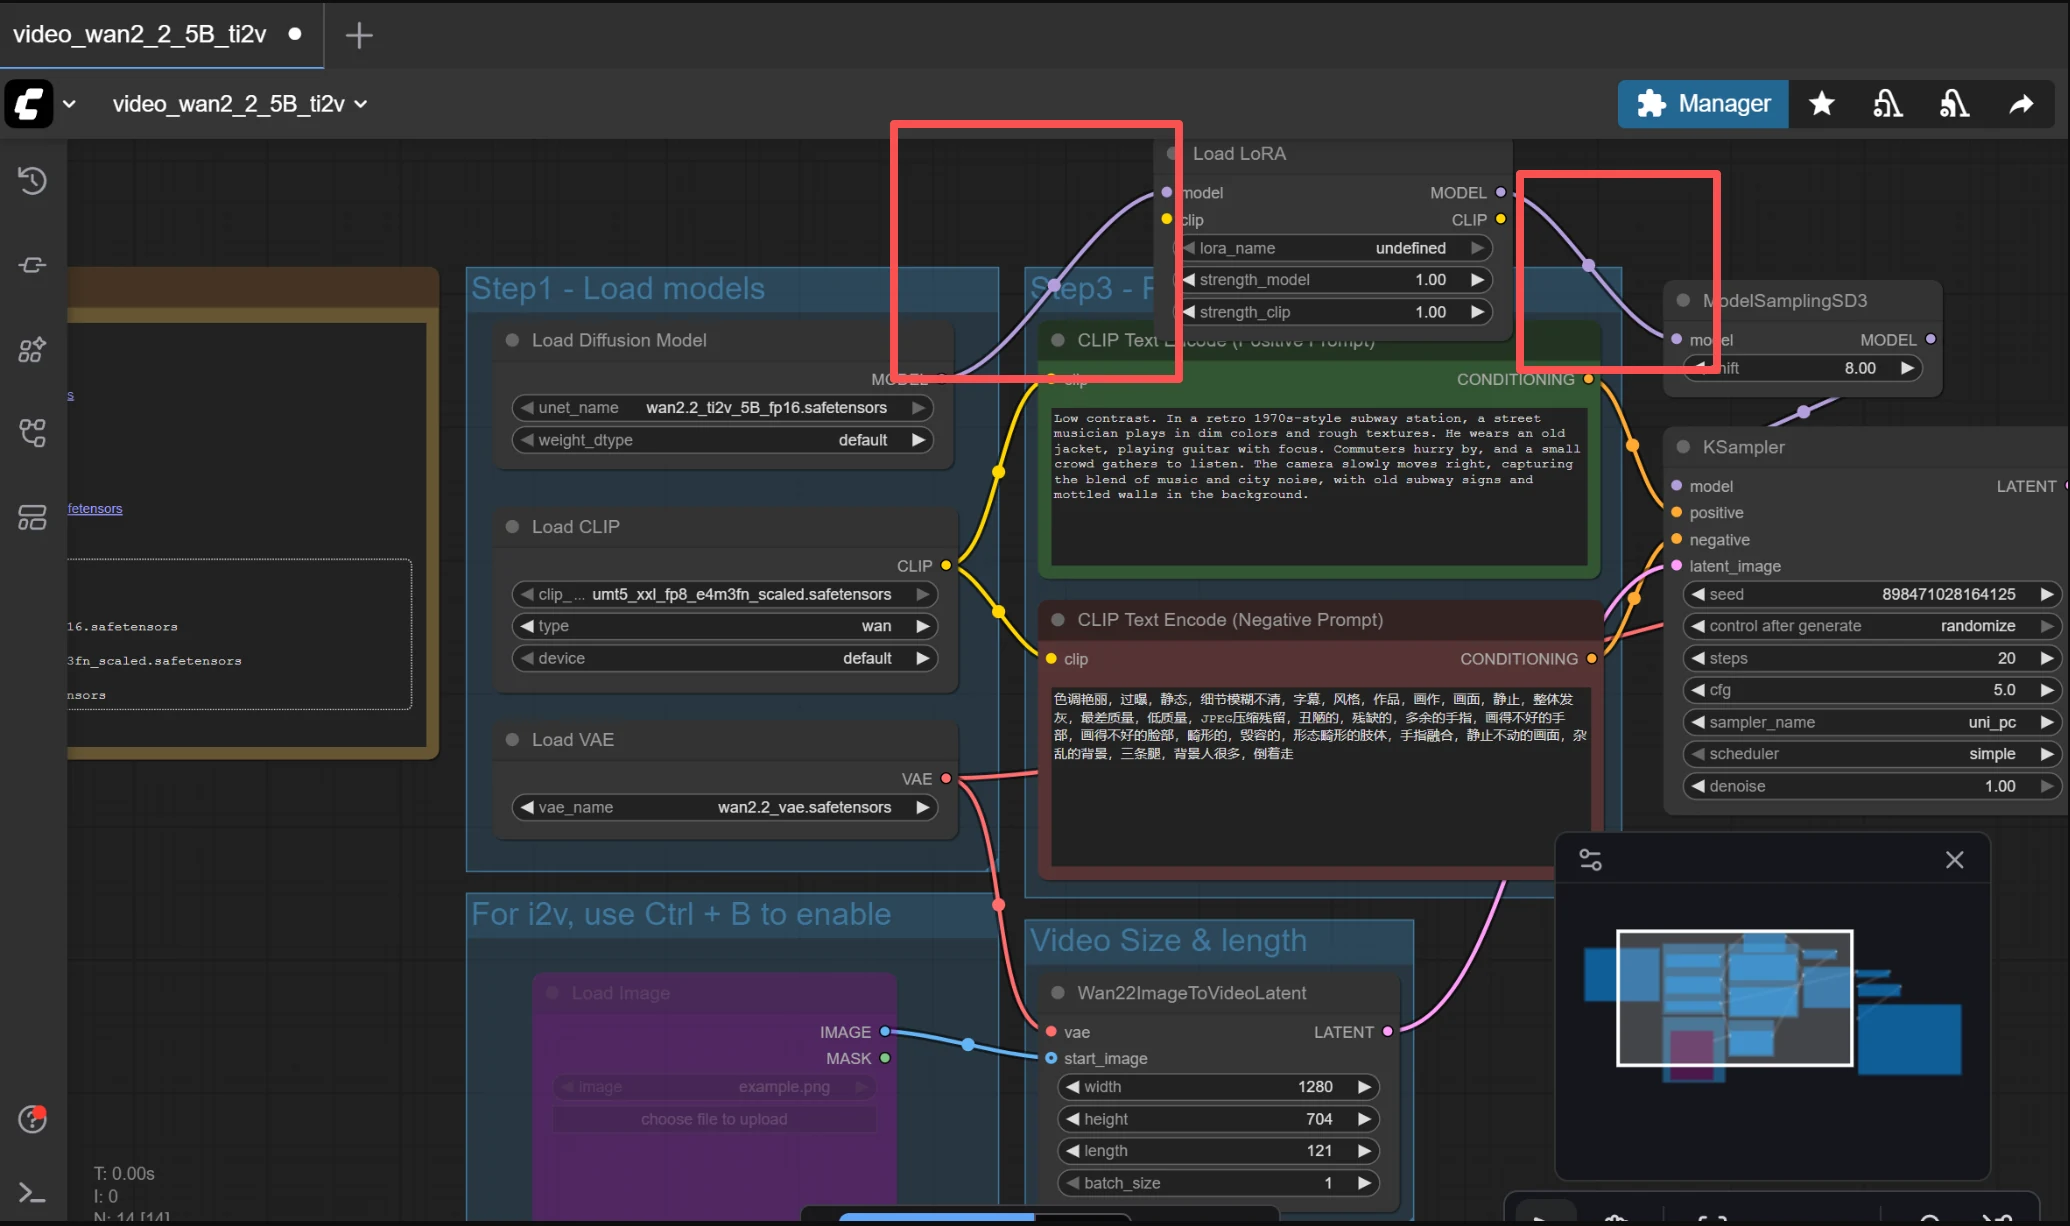Open the workflows sidebar panel
The width and height of the screenshot is (2070, 1226).
coord(33,517)
